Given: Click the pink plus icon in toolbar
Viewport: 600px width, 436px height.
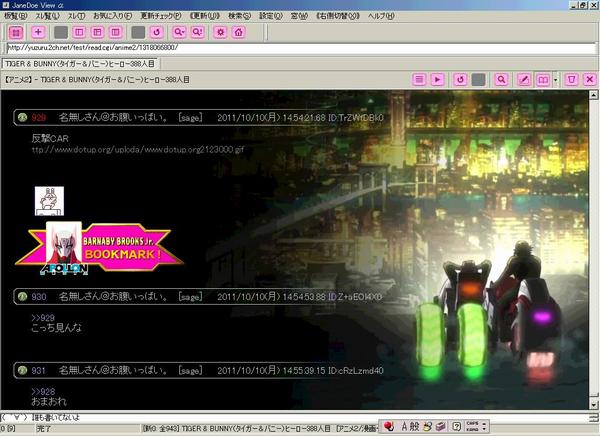Looking at the screenshot, I should tap(38, 32).
